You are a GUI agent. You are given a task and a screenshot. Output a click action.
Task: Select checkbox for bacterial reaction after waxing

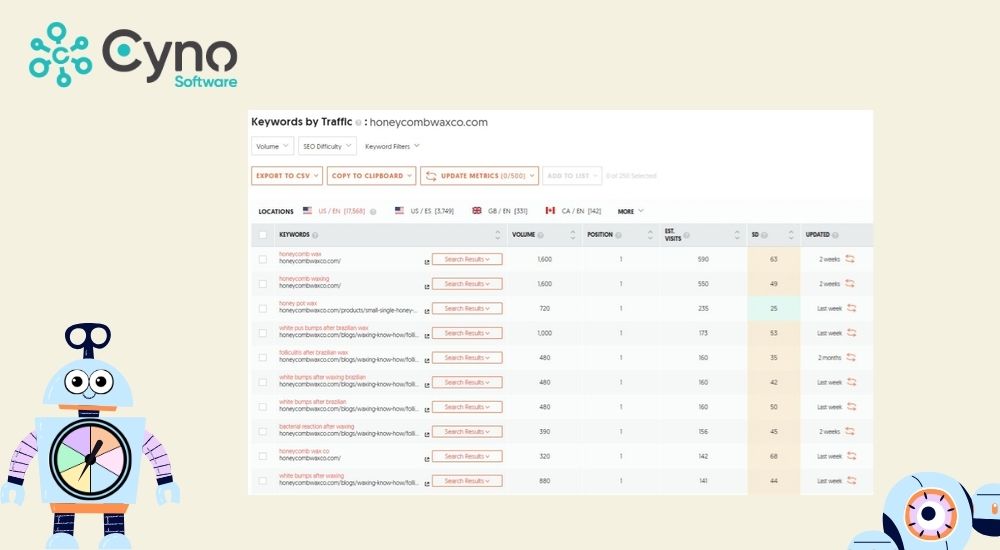tap(263, 432)
